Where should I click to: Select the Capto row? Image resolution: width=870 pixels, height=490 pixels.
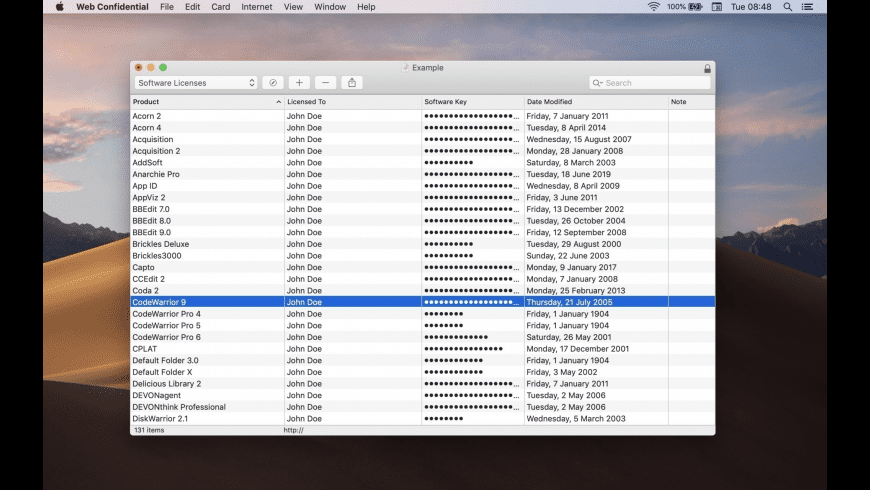click(x=423, y=267)
